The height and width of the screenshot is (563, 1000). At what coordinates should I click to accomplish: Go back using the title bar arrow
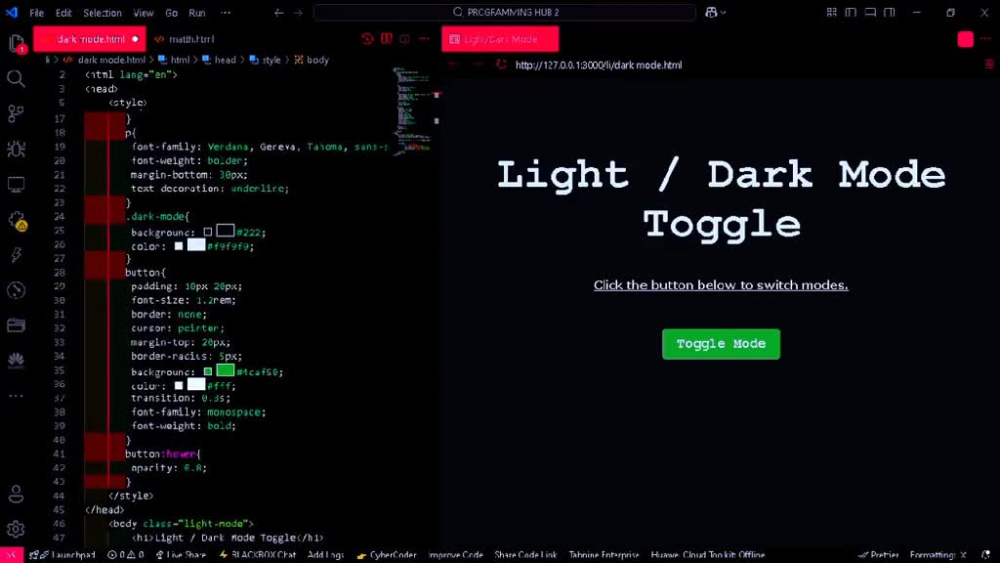coord(279,12)
